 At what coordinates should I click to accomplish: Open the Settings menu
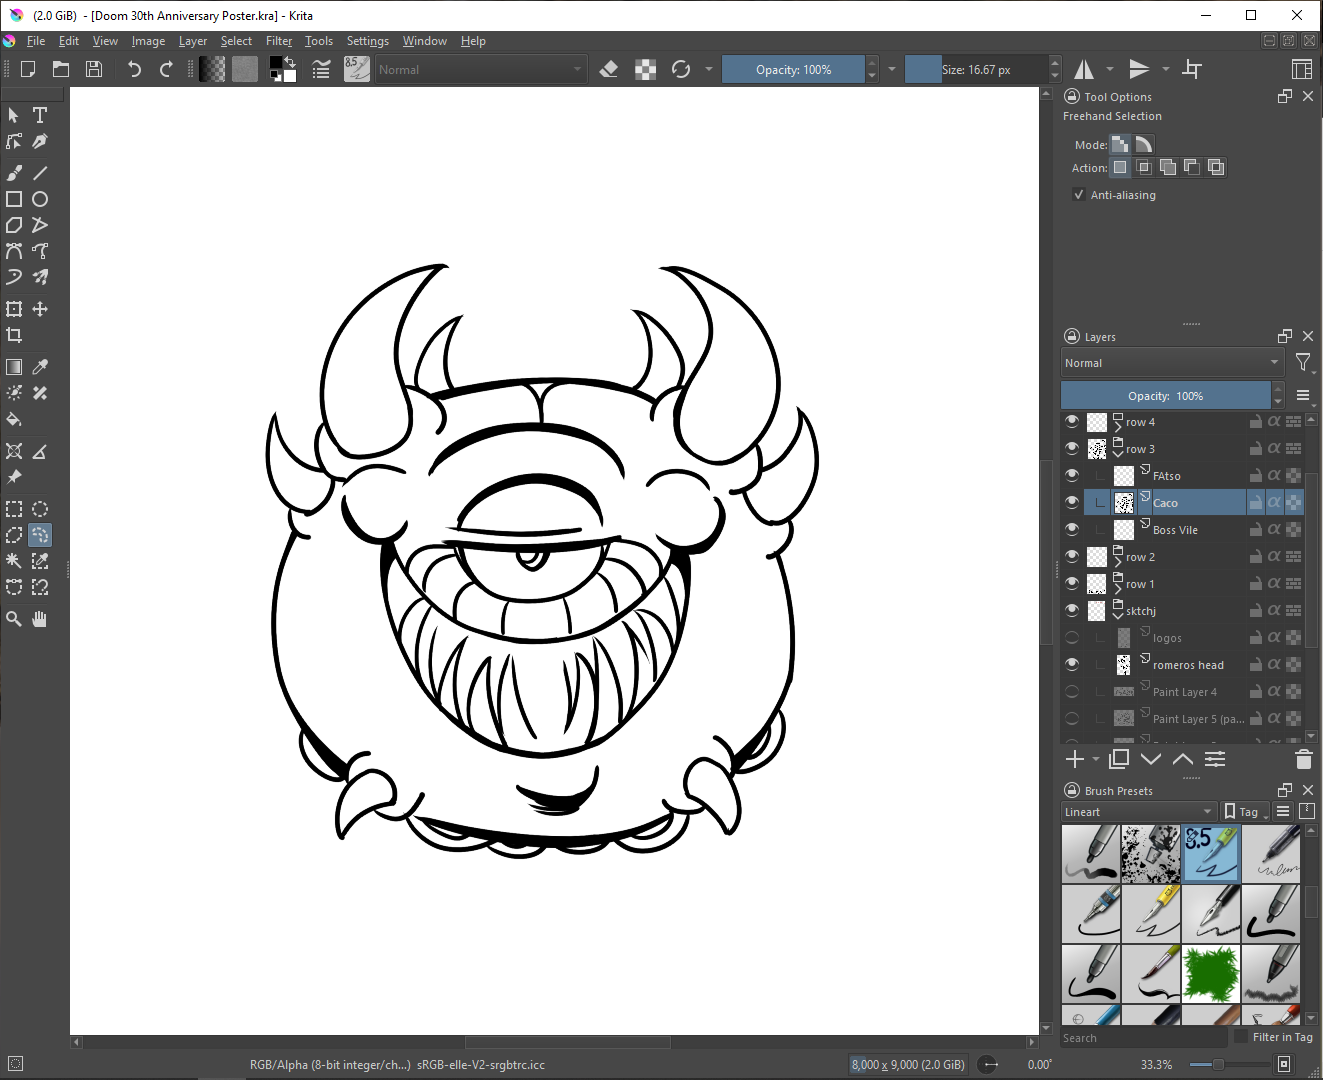click(x=368, y=41)
